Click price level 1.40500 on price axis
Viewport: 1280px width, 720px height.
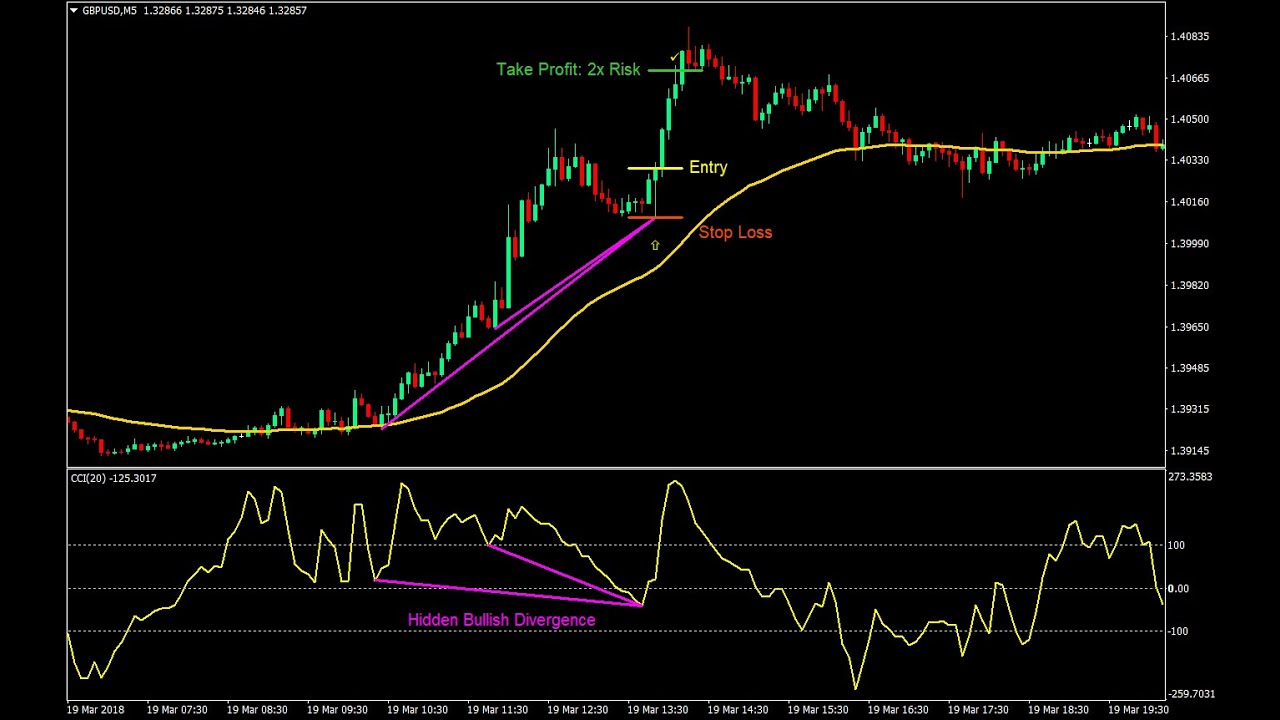1189,119
